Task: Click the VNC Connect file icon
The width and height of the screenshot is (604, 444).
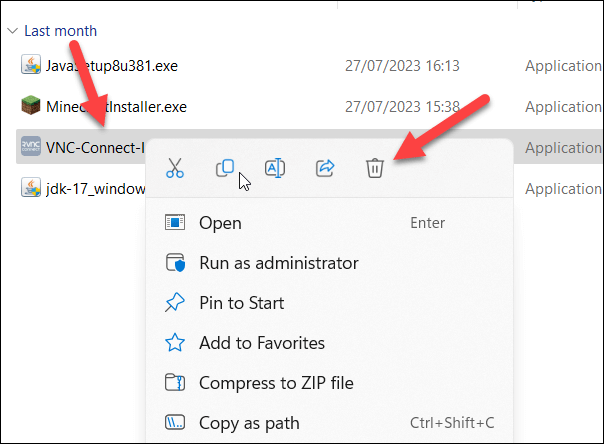Action: [30, 147]
